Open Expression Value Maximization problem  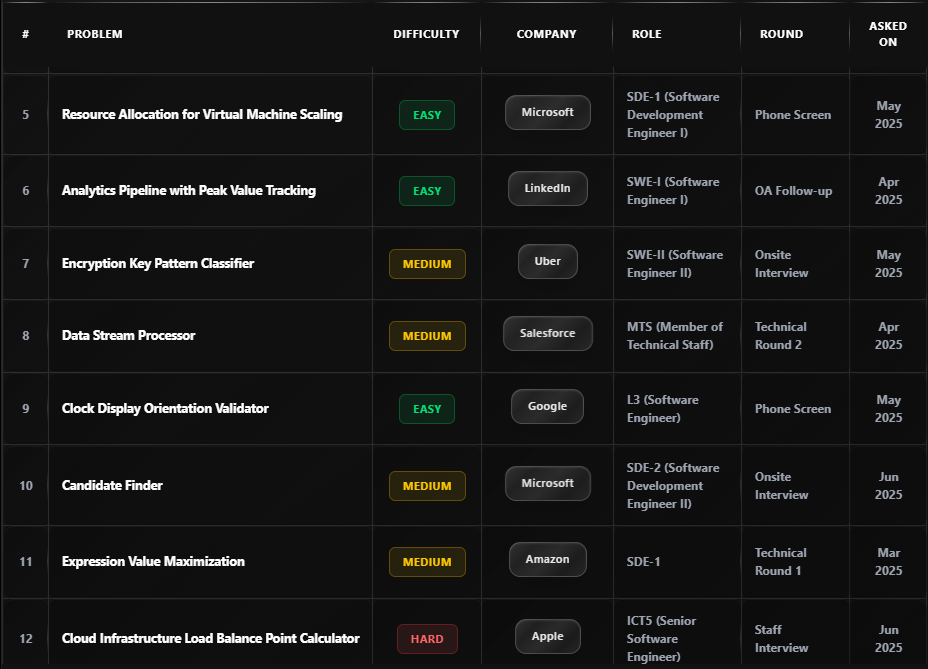tap(153, 562)
